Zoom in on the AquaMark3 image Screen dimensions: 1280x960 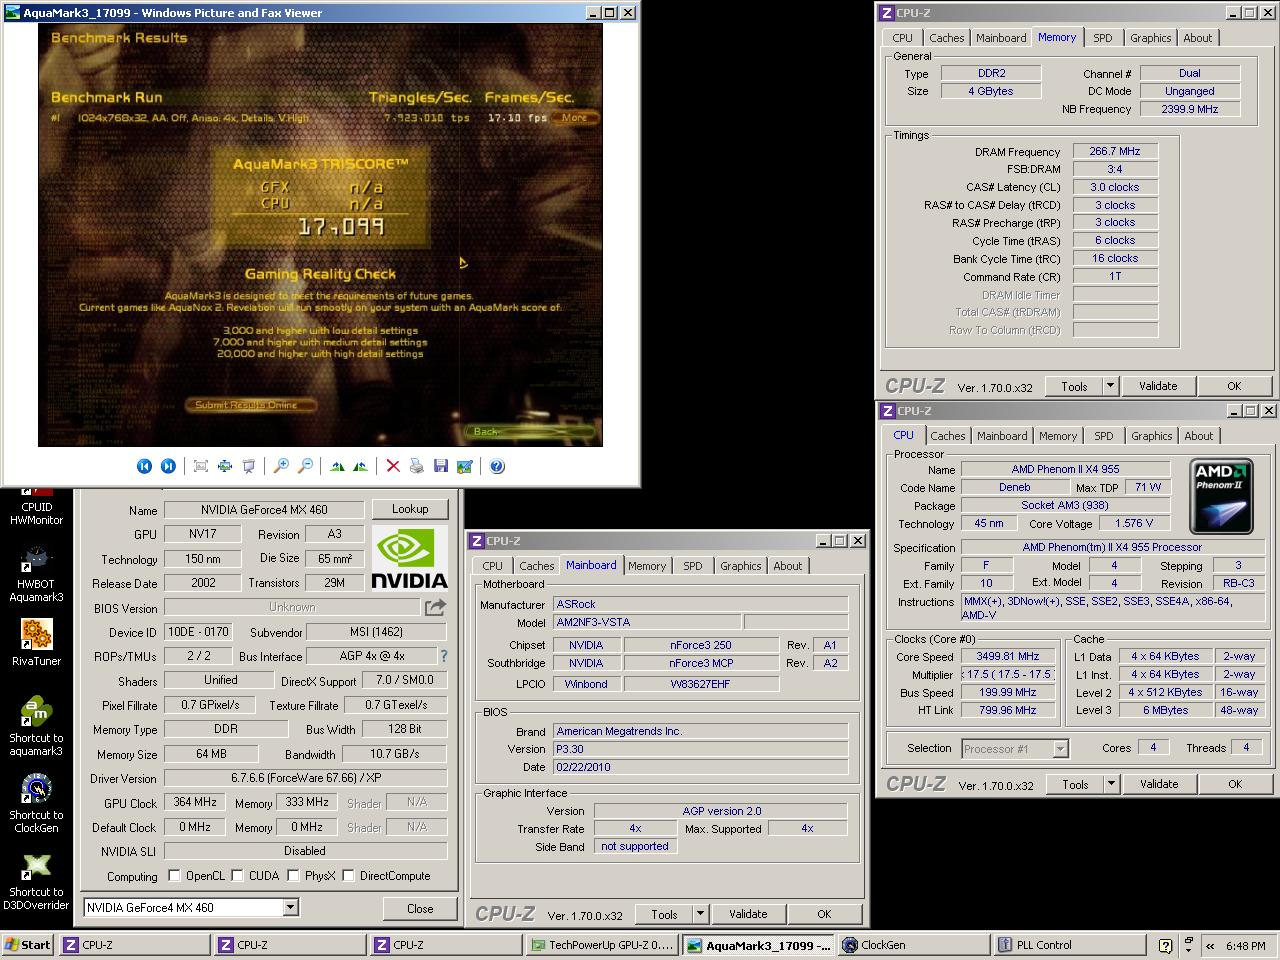(x=281, y=466)
